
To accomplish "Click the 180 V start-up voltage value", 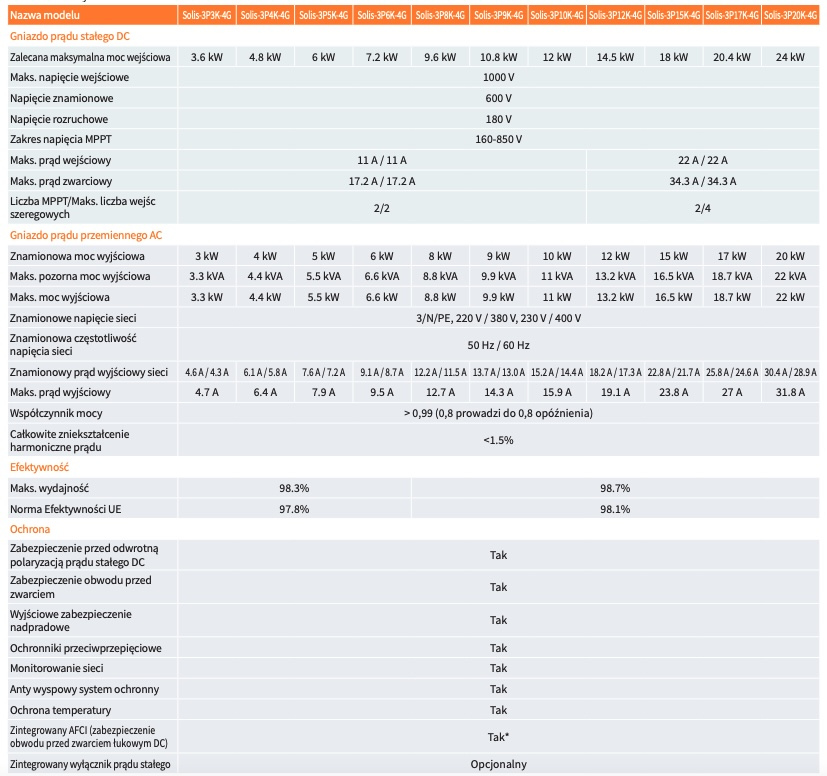I will tap(498, 119).
